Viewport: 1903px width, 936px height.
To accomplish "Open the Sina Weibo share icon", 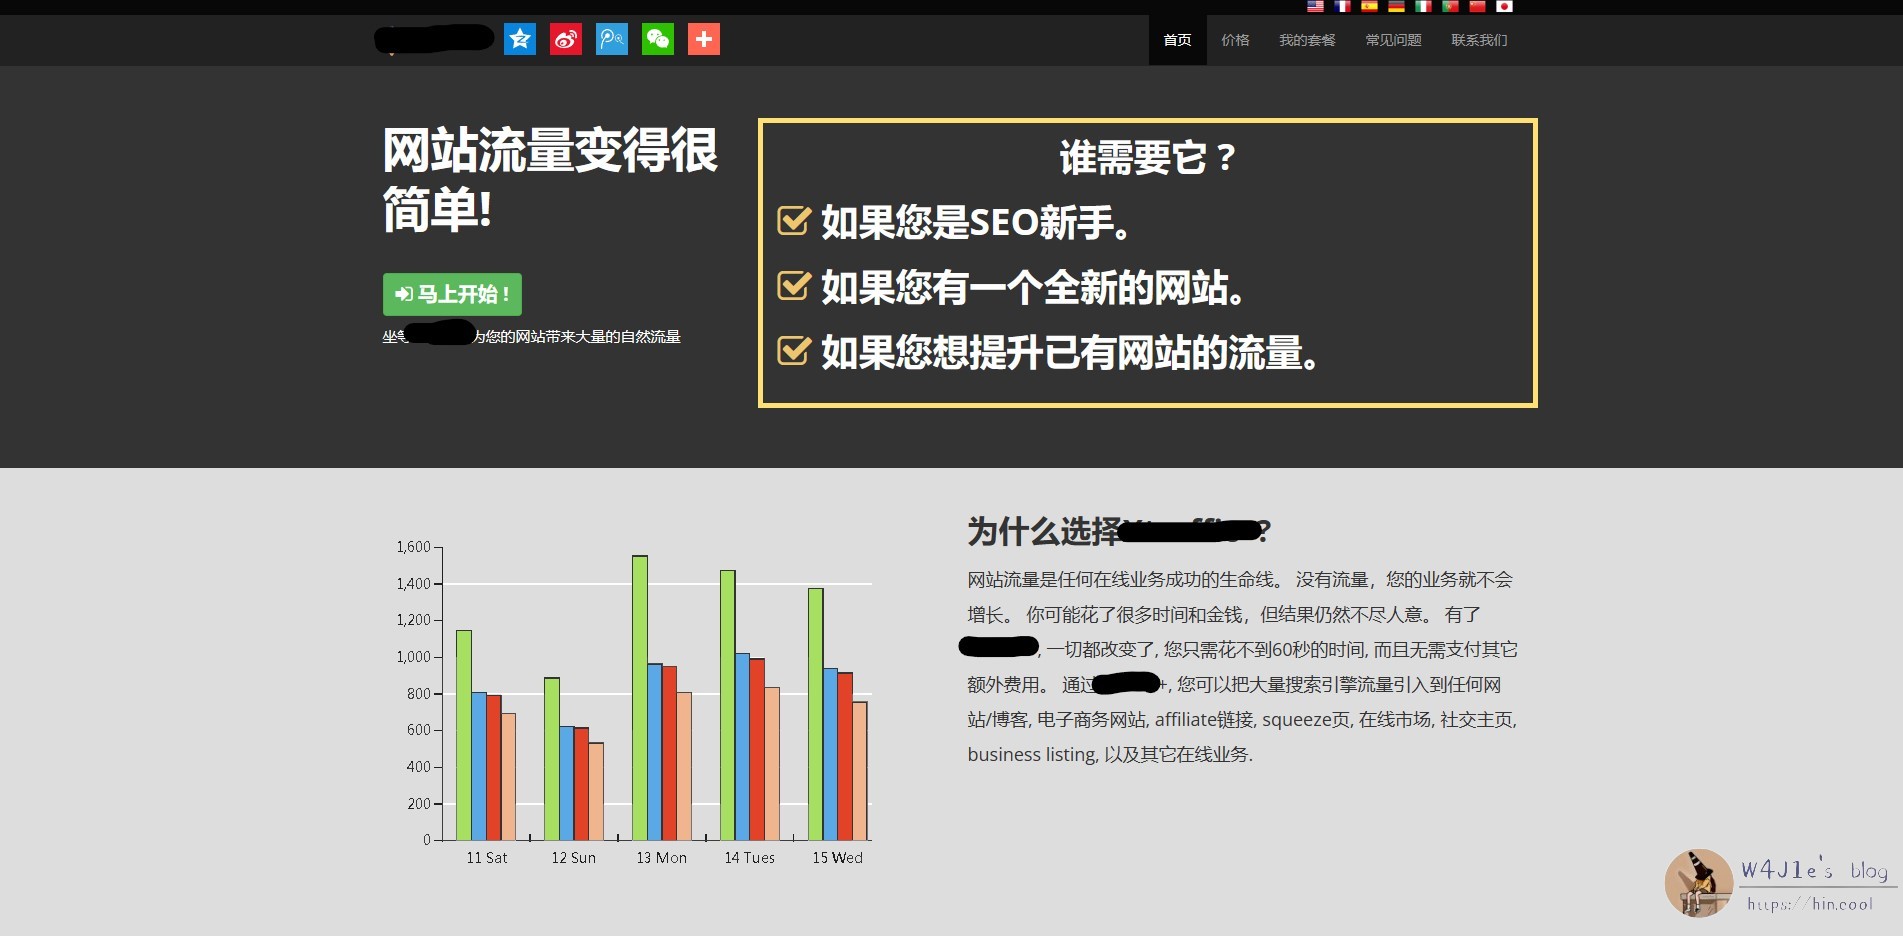I will (x=565, y=40).
